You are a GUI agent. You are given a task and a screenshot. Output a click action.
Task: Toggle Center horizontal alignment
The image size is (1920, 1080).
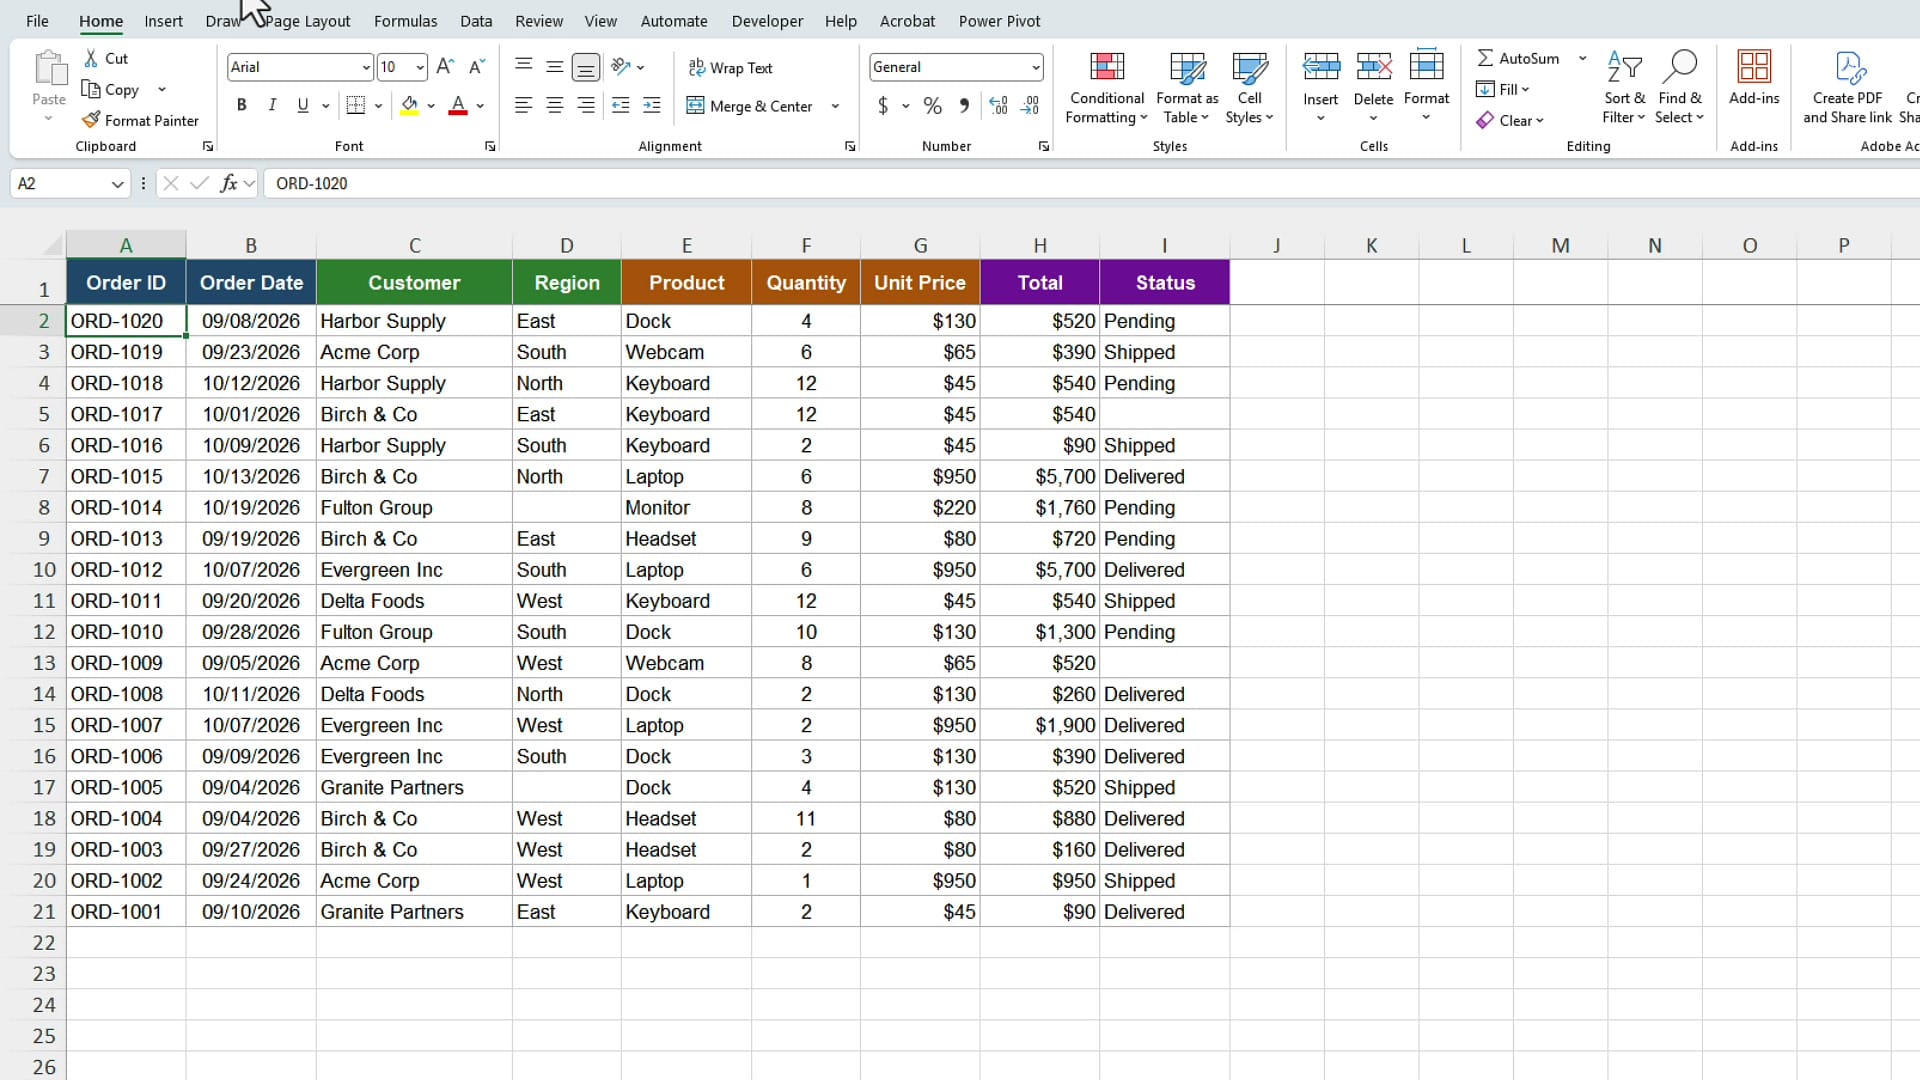[555, 105]
